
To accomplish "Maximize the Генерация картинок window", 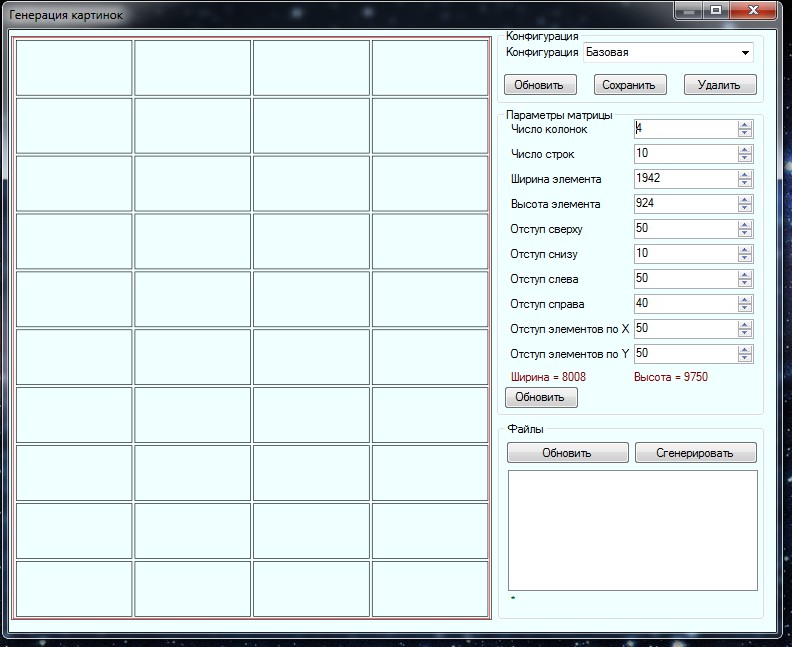I will [716, 11].
